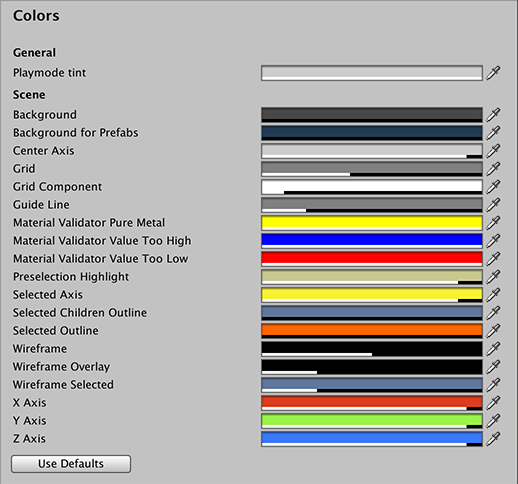Open the Playmode tint color swatch

(x=372, y=73)
